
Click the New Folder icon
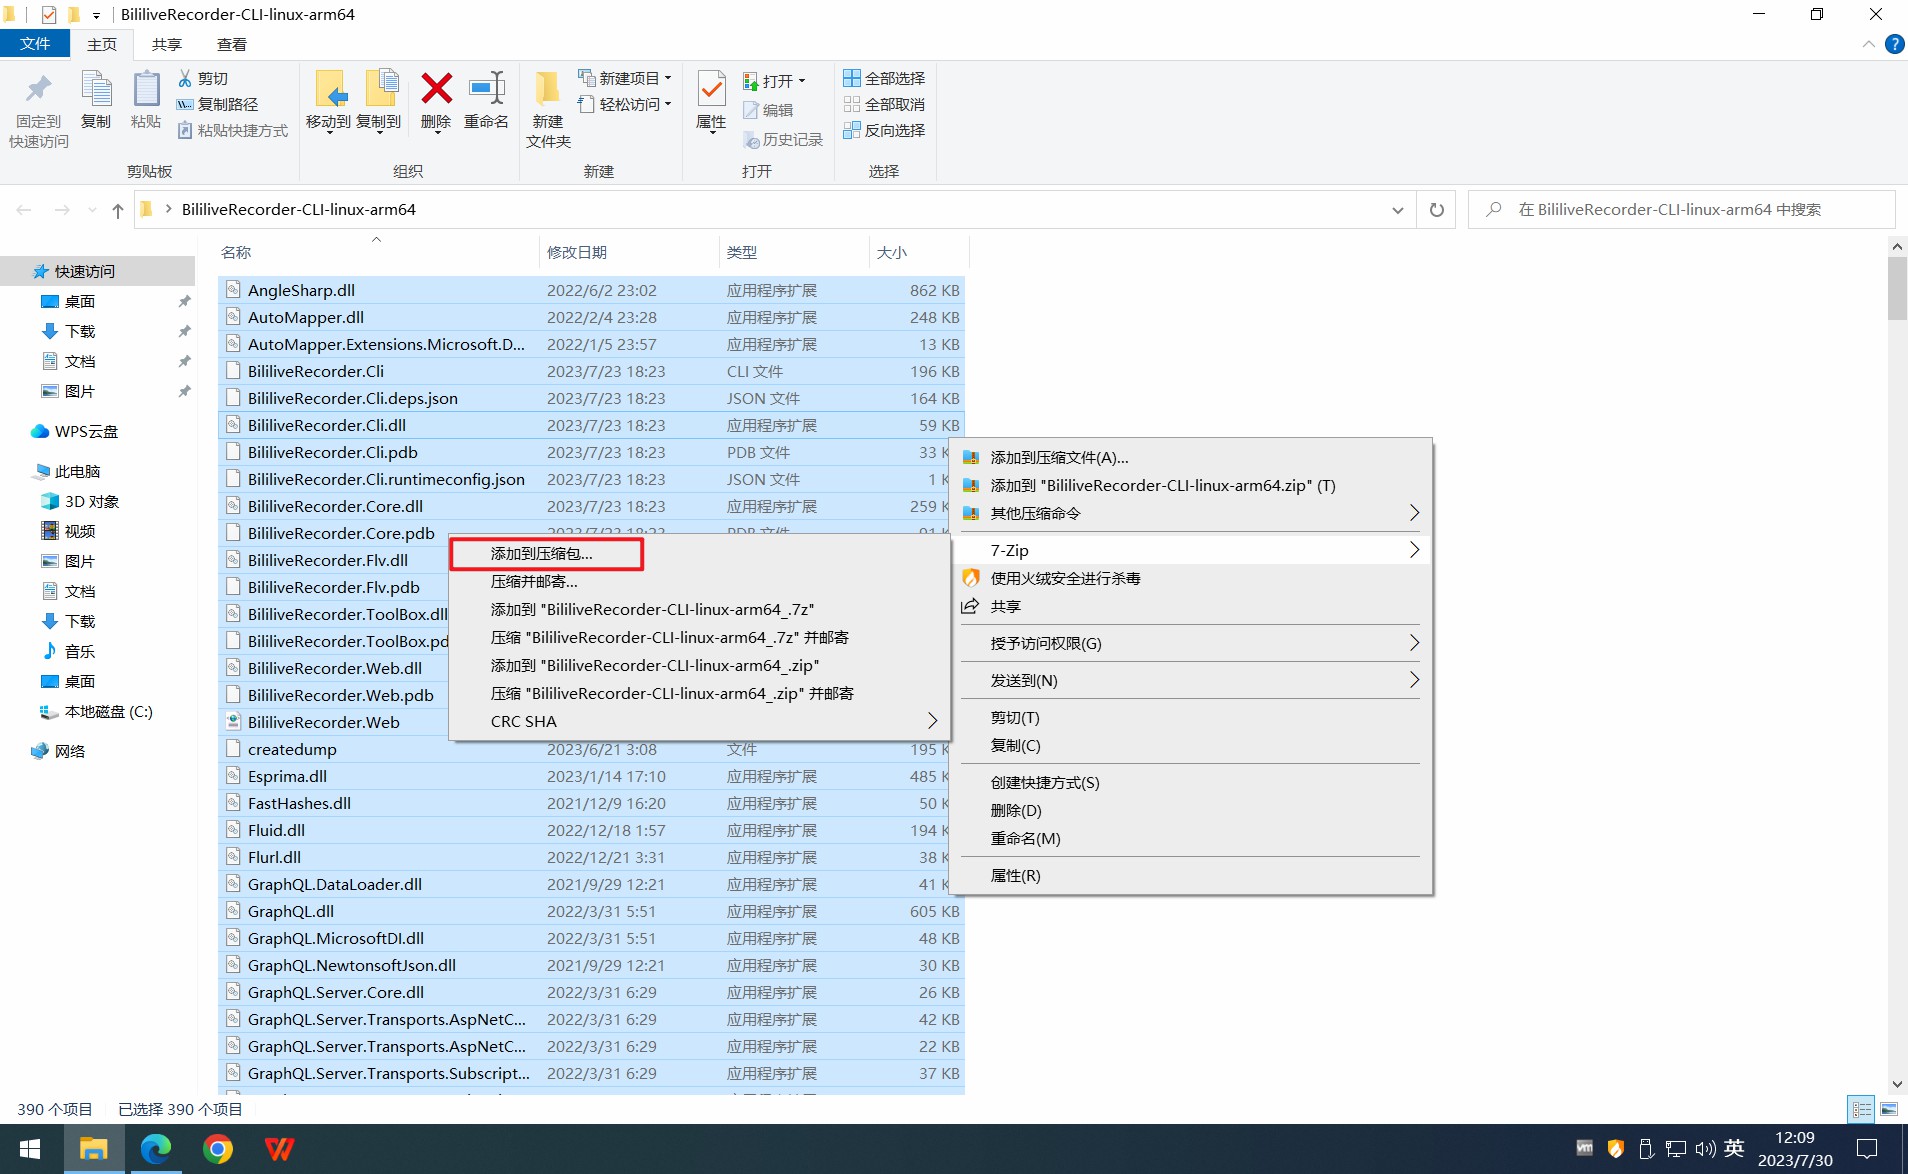coord(547,90)
